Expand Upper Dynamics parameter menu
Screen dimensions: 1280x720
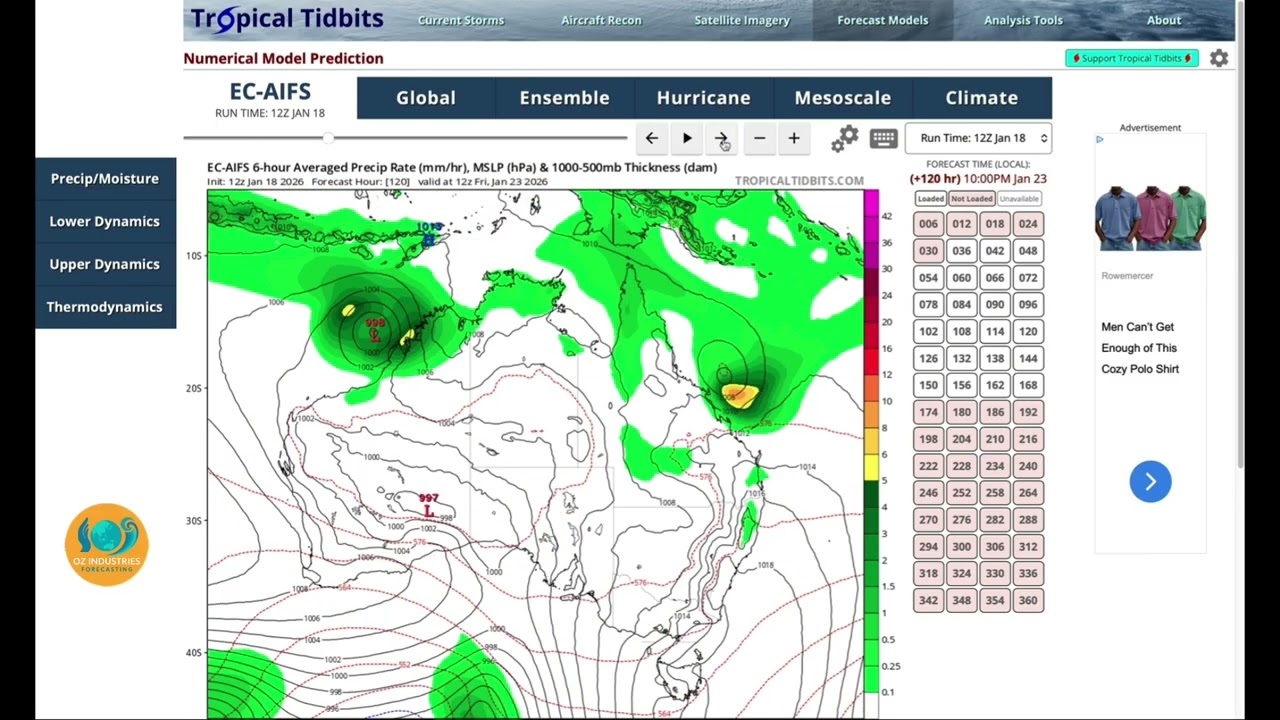click(105, 264)
